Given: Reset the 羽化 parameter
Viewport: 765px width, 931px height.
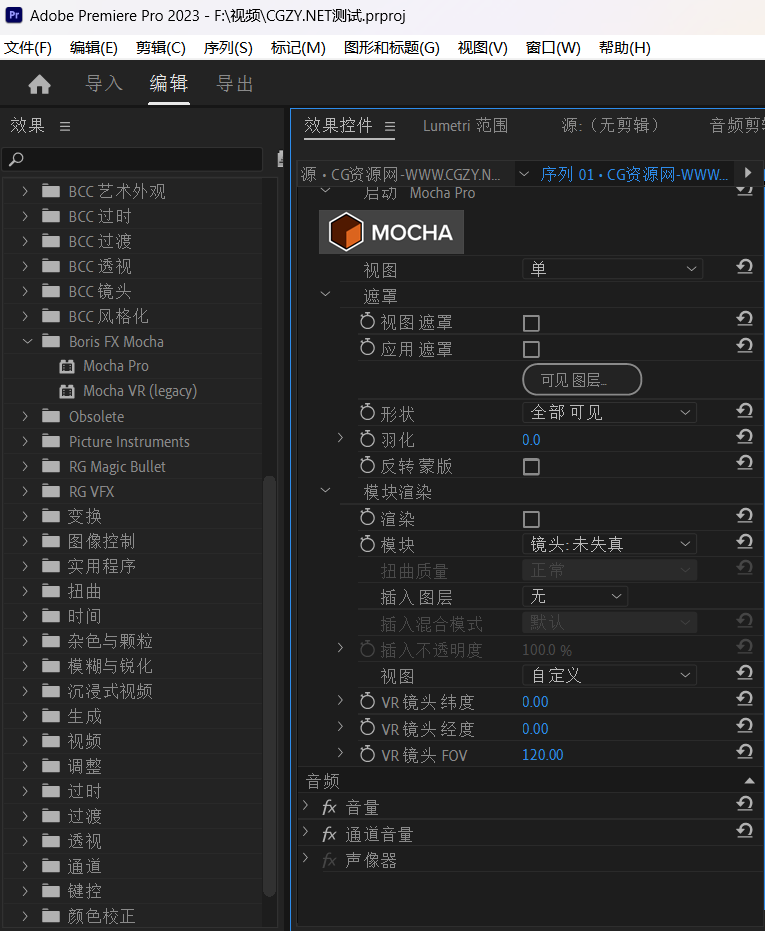Looking at the screenshot, I should pos(744,437).
